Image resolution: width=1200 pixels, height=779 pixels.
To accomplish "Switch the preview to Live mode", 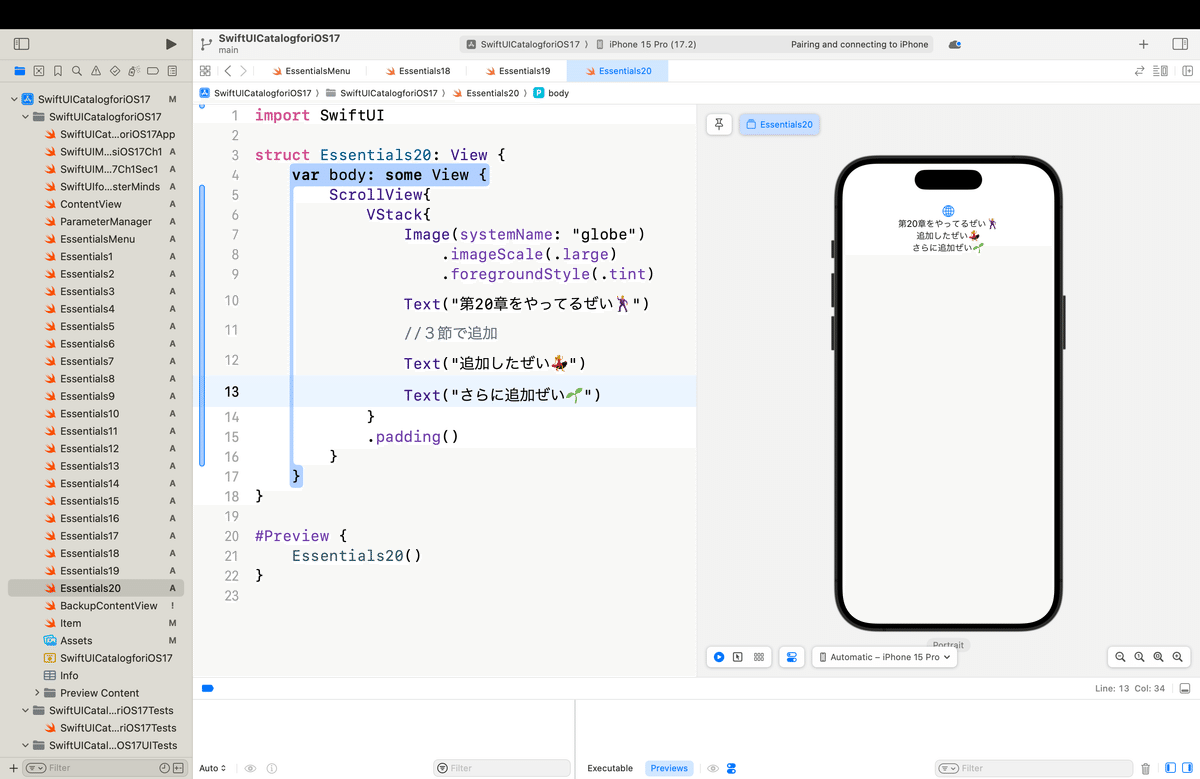I will point(719,657).
